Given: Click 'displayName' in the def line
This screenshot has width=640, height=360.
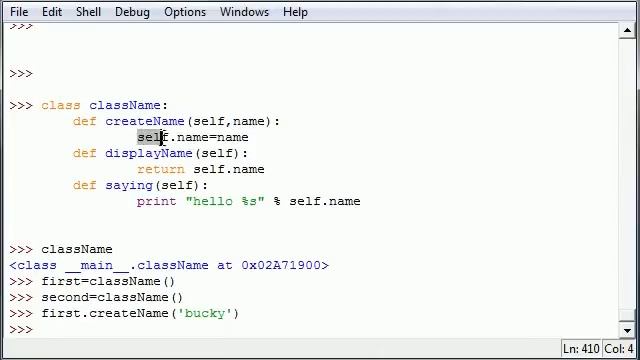Looking at the screenshot, I should [149, 153].
